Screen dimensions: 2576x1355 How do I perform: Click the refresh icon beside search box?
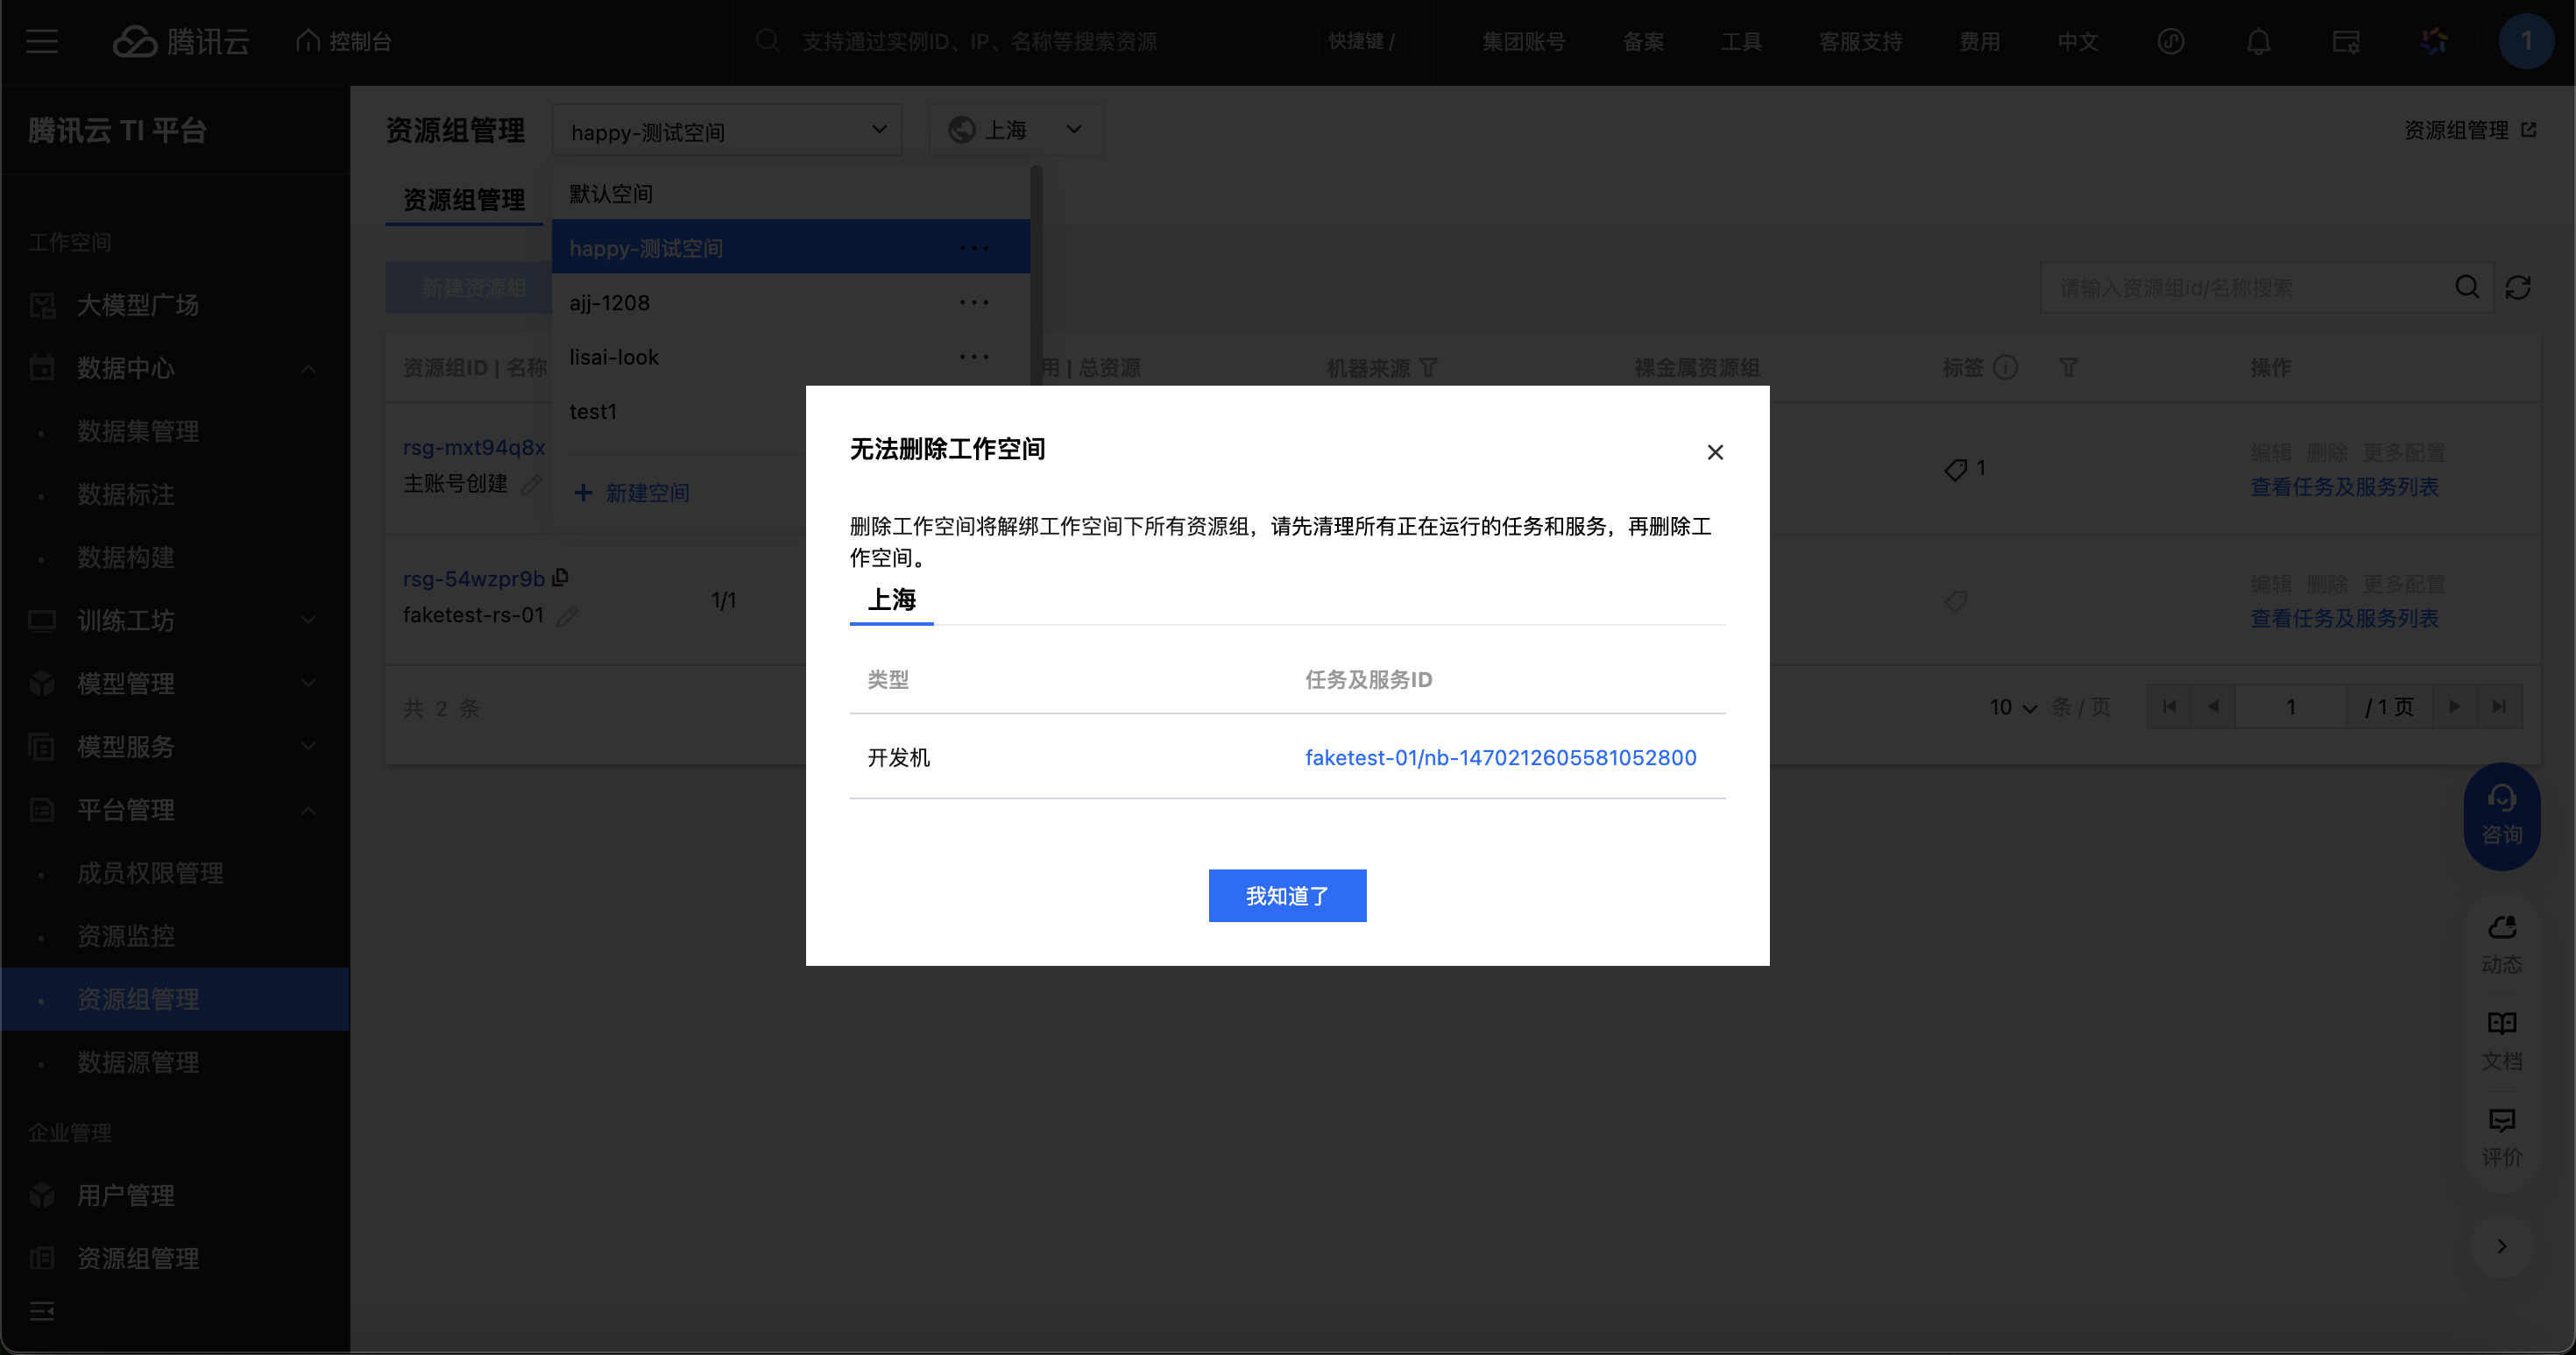click(2517, 288)
